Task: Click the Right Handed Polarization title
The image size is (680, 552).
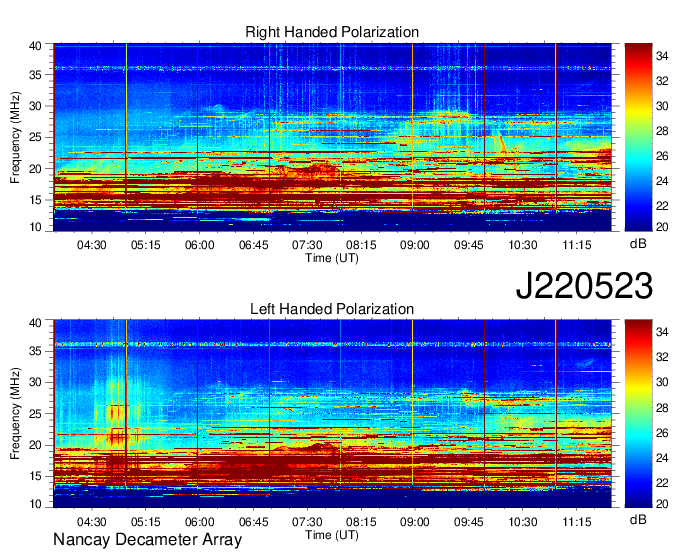Action: click(x=332, y=32)
